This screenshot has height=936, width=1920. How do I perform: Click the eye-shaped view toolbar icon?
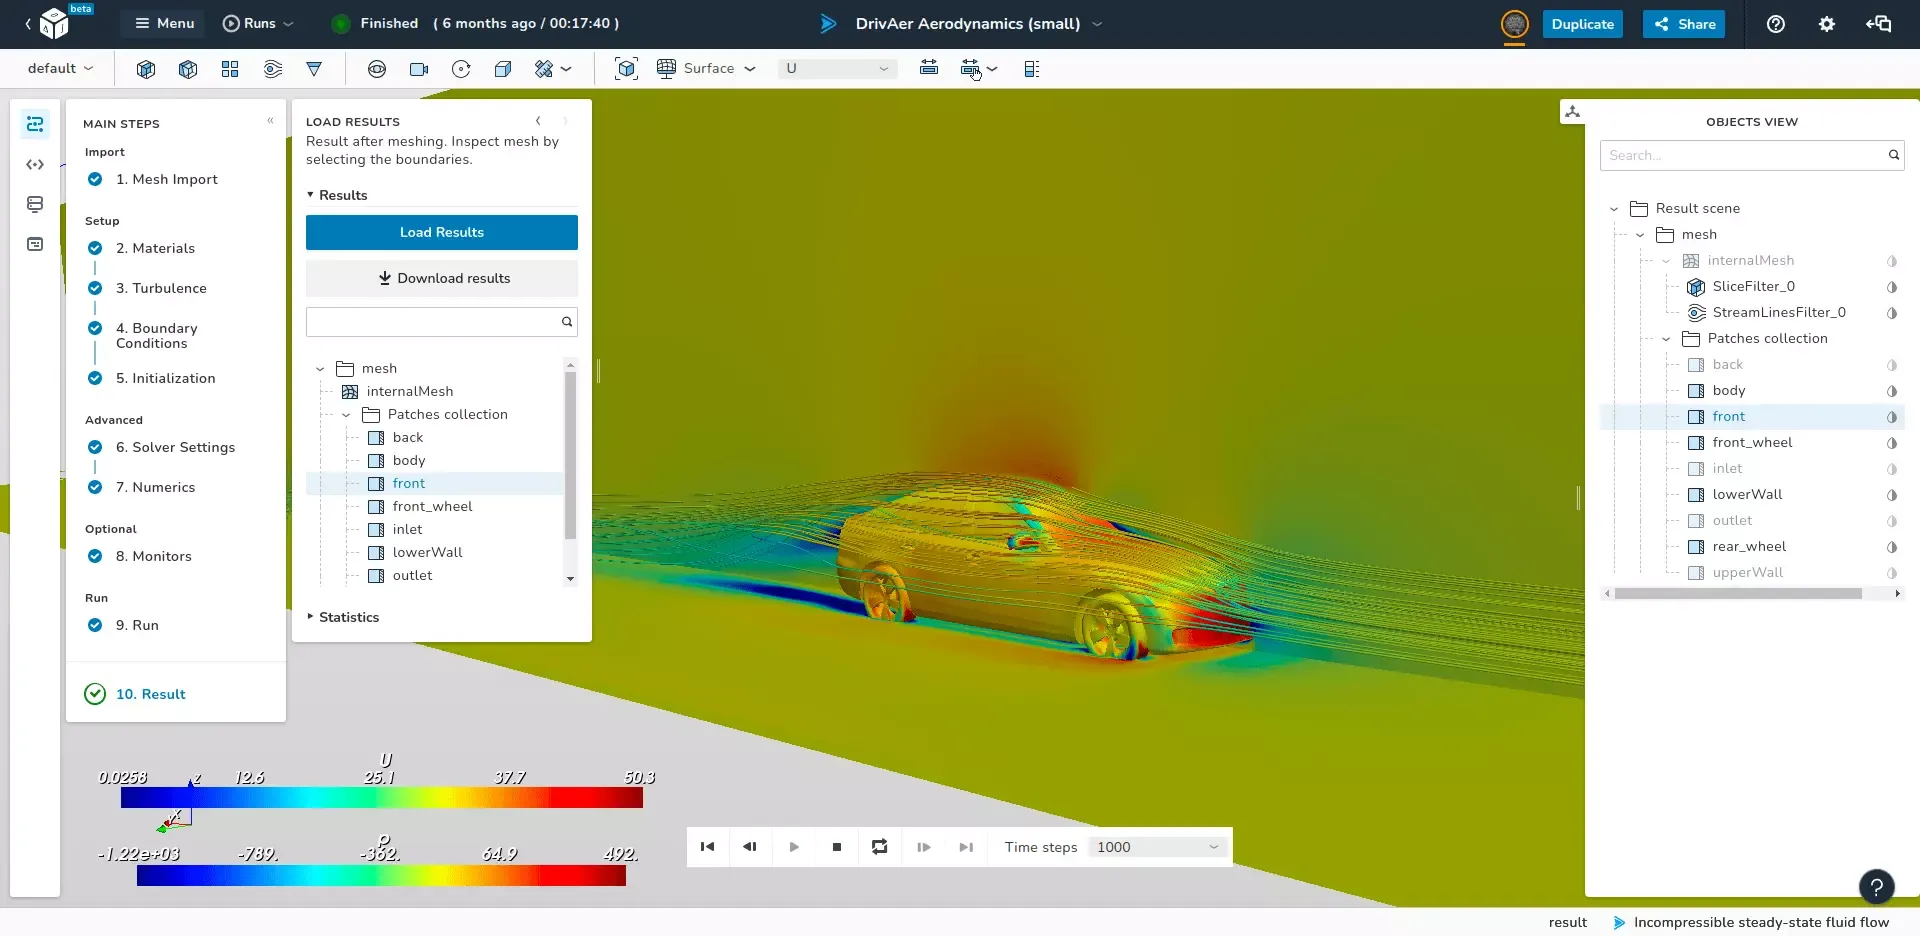[377, 69]
